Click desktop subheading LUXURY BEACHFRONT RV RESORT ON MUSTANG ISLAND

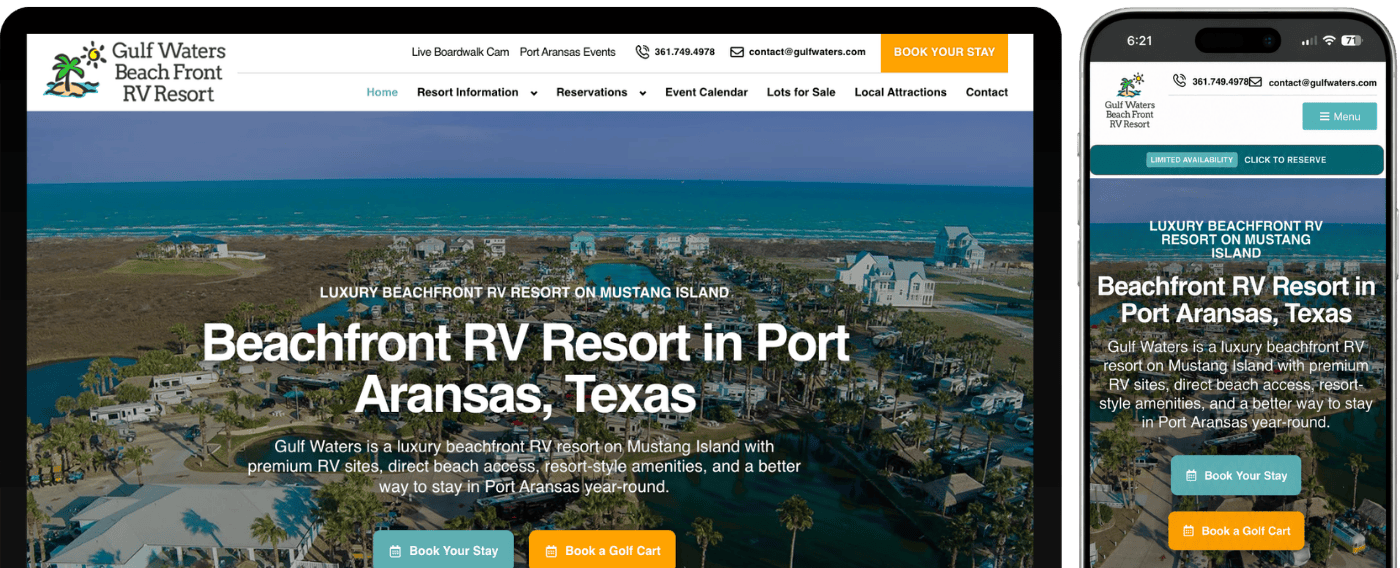(x=524, y=293)
